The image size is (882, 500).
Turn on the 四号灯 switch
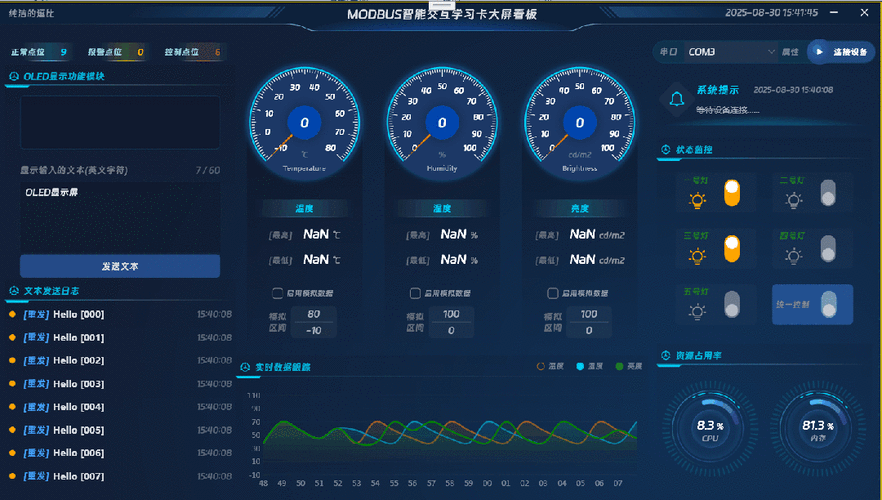pos(828,249)
